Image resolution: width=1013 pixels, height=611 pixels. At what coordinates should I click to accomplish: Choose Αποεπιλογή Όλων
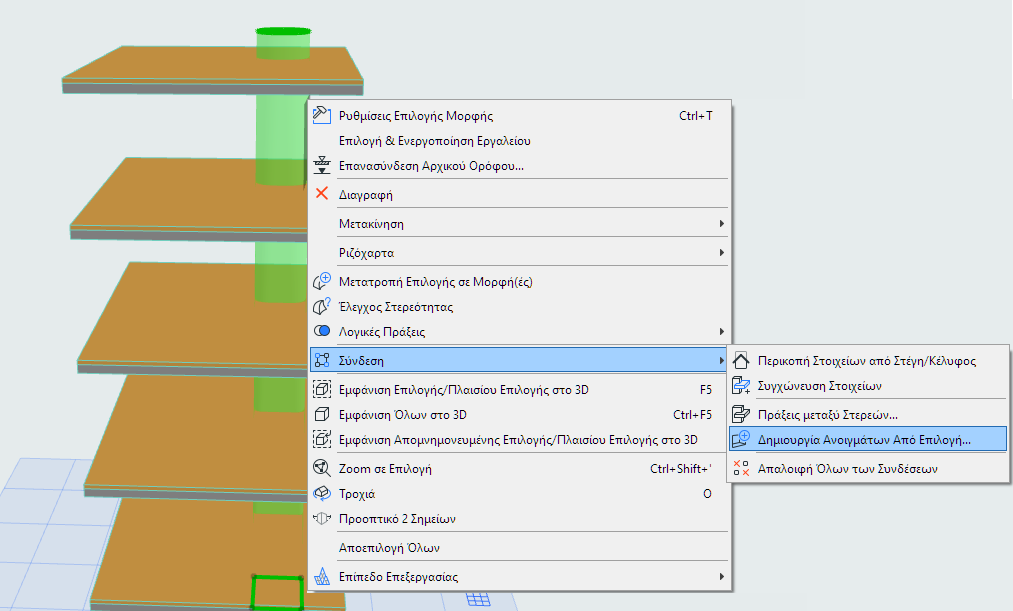pos(520,548)
